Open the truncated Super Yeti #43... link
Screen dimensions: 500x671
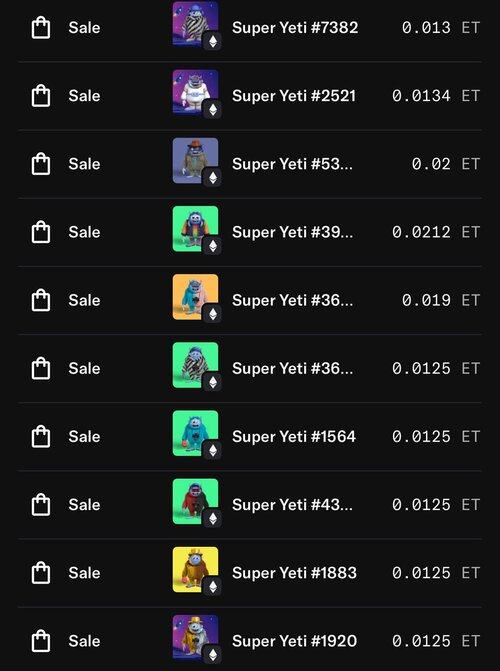click(x=292, y=505)
